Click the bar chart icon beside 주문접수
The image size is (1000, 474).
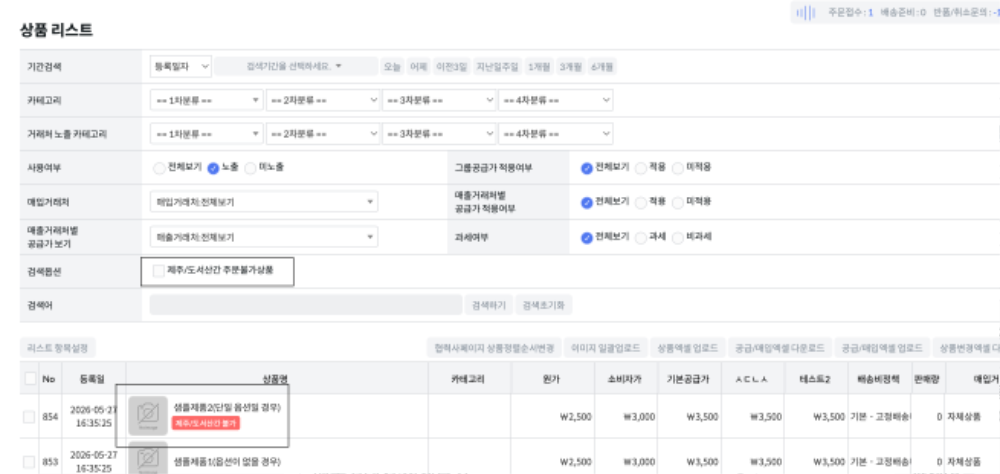pyautogui.click(x=806, y=12)
